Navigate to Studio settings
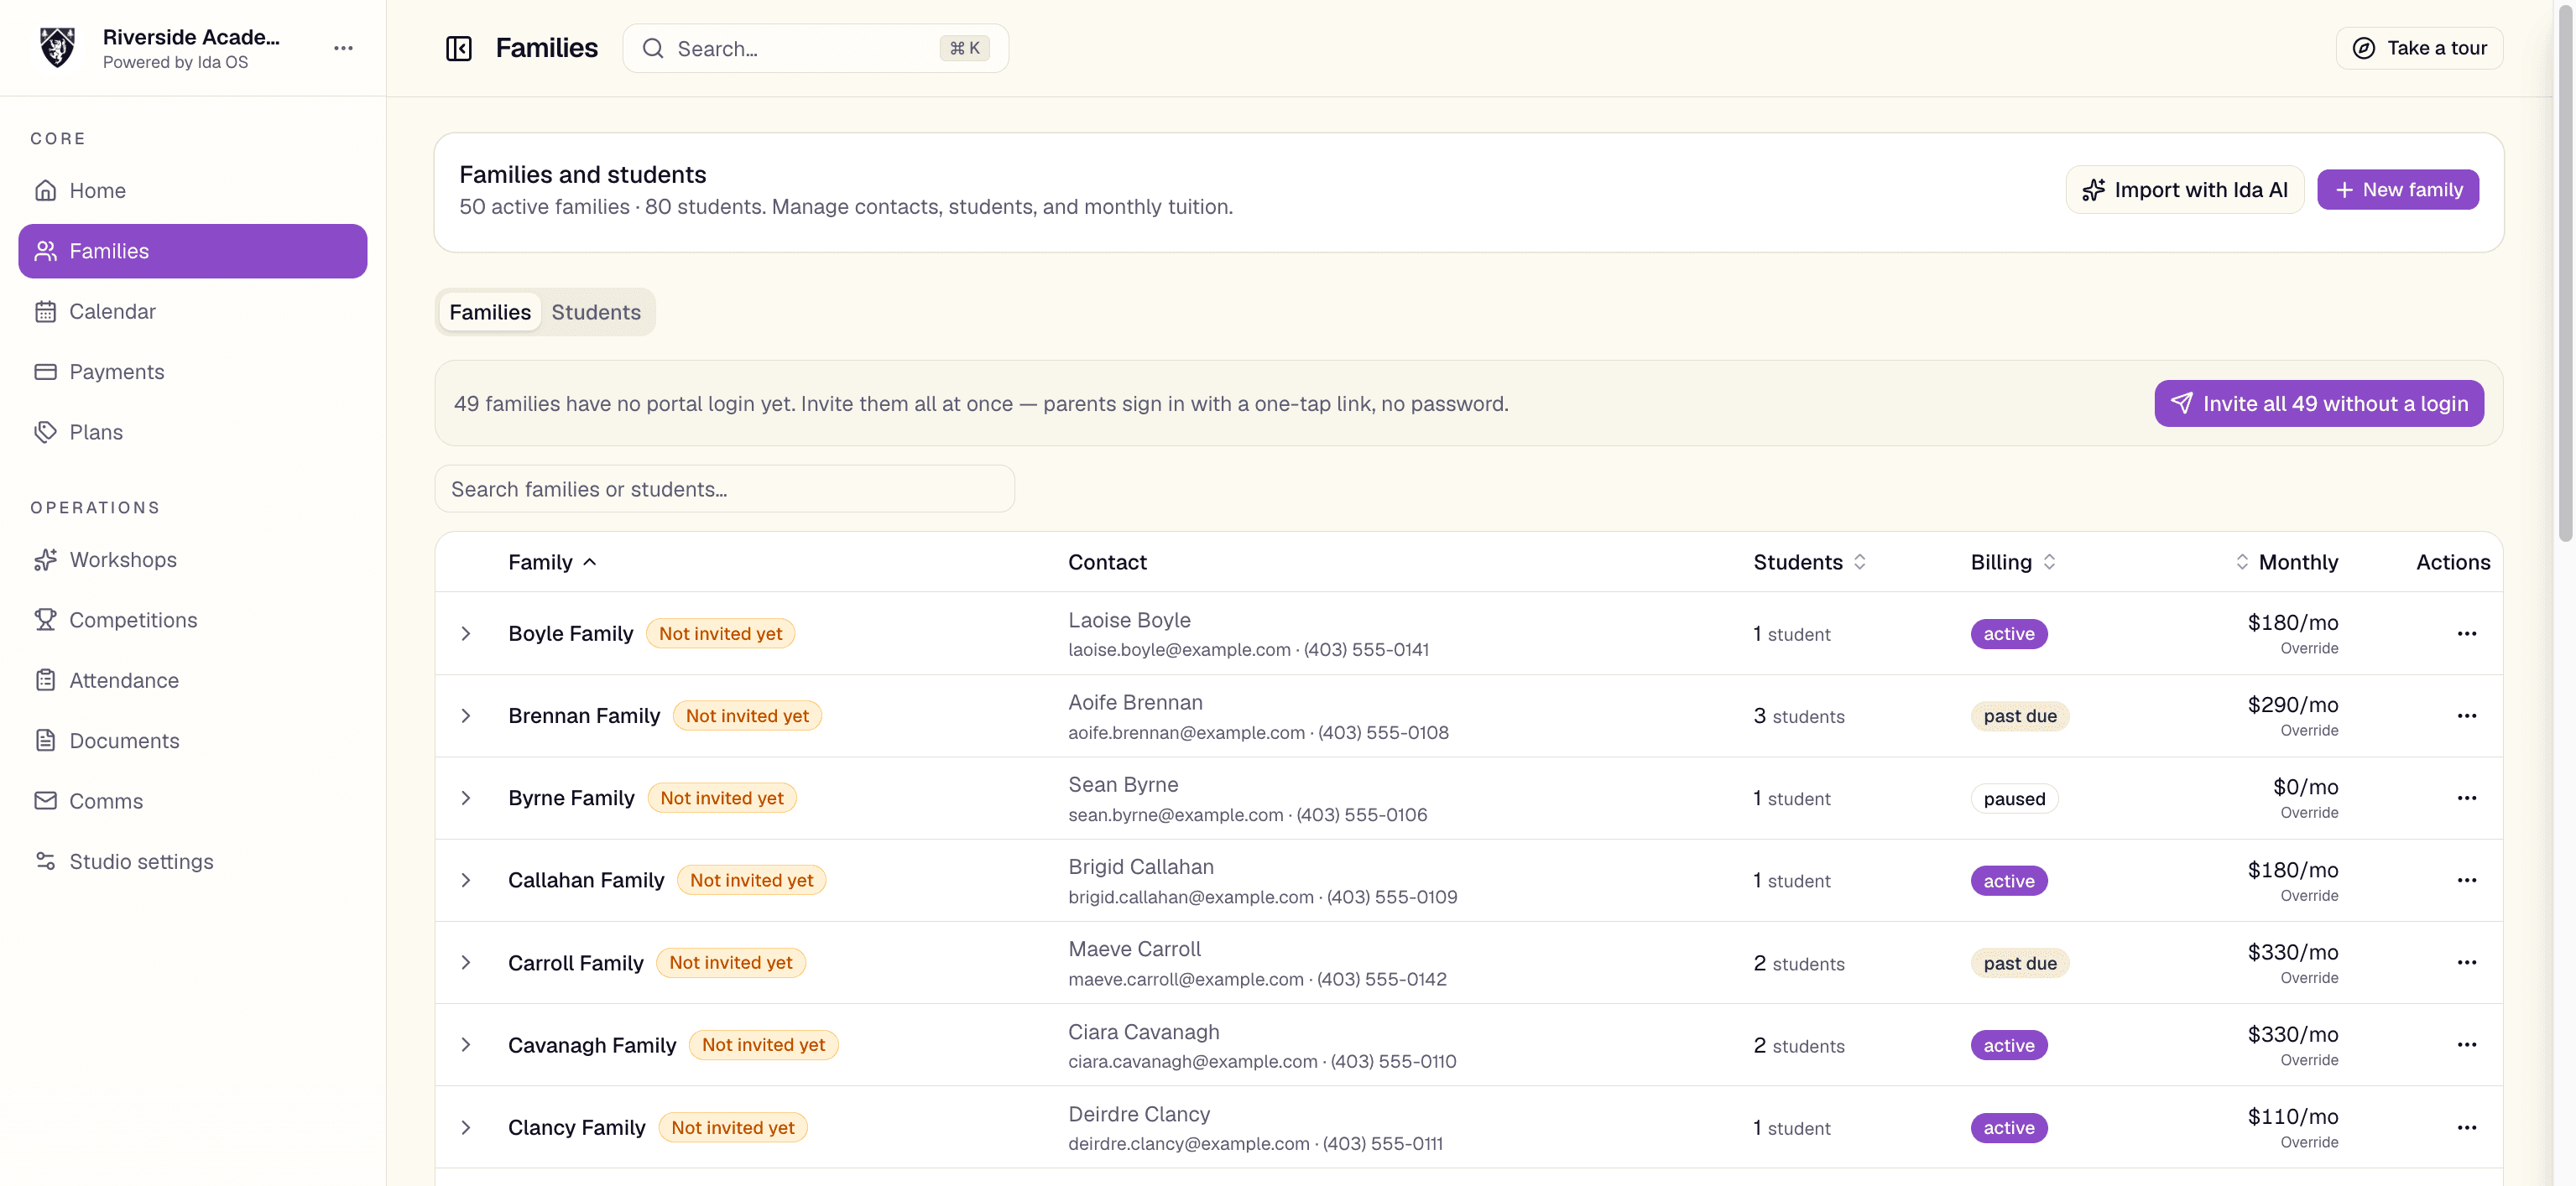2576x1186 pixels. pos(193,861)
